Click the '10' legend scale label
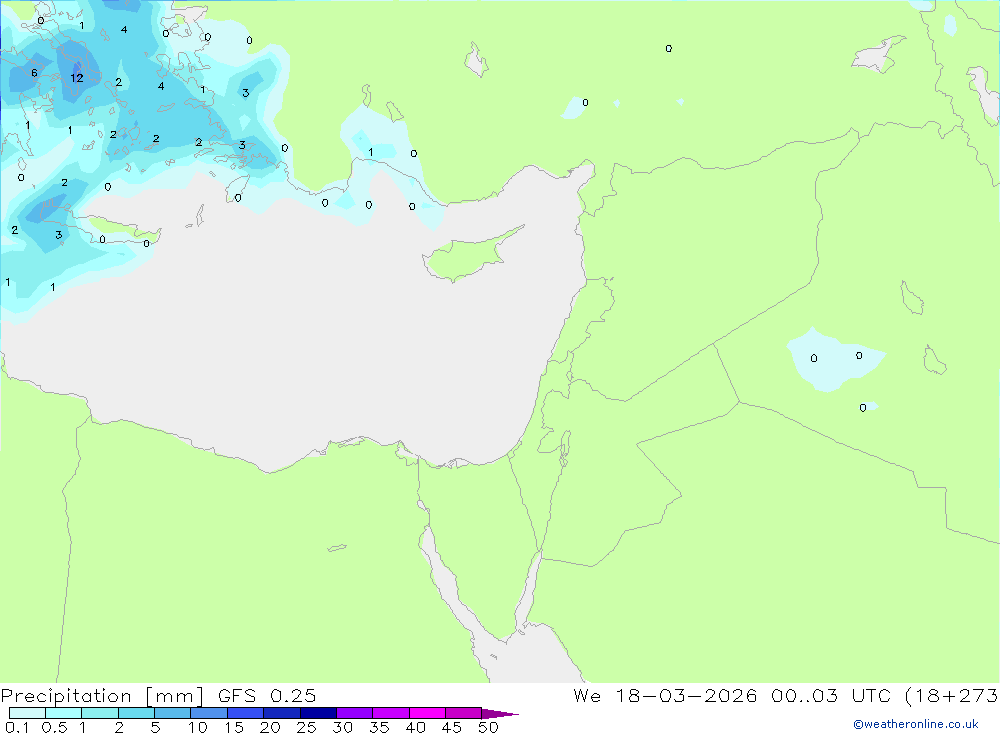The height and width of the screenshot is (733, 1000). tap(198, 727)
